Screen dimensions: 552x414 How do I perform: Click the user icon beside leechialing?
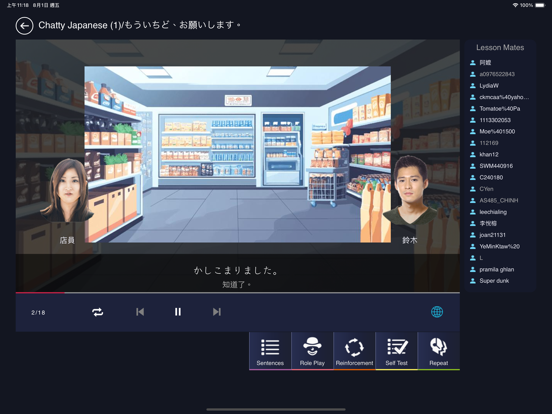click(473, 212)
